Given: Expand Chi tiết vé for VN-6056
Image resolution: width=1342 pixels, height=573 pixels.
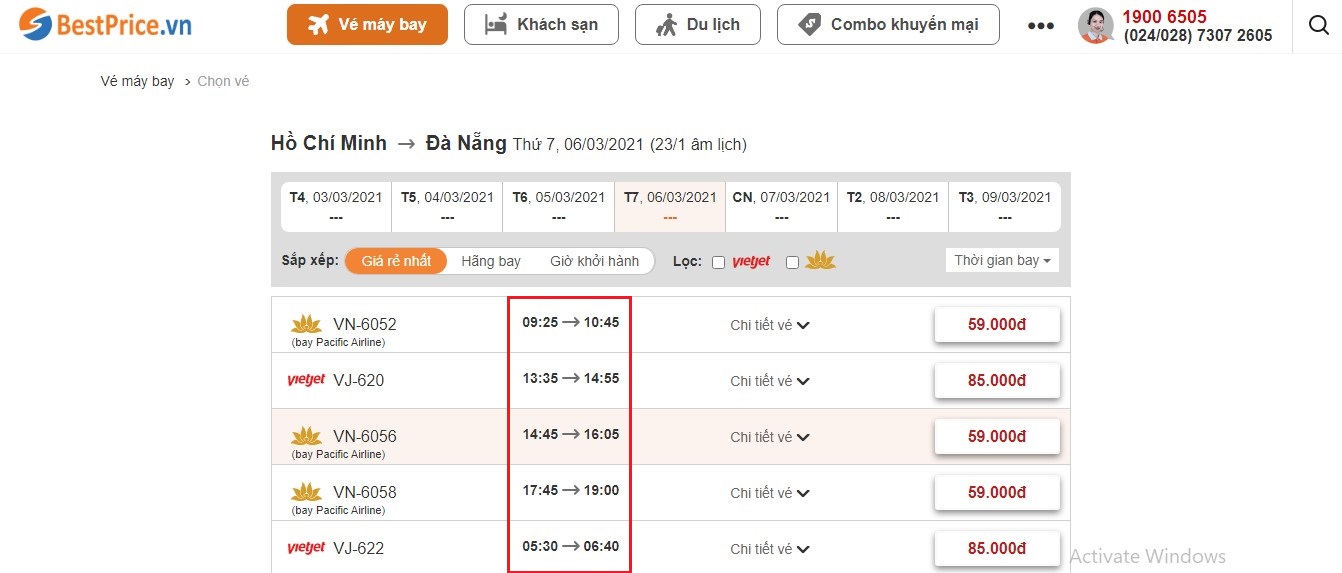Looking at the screenshot, I should 770,437.
